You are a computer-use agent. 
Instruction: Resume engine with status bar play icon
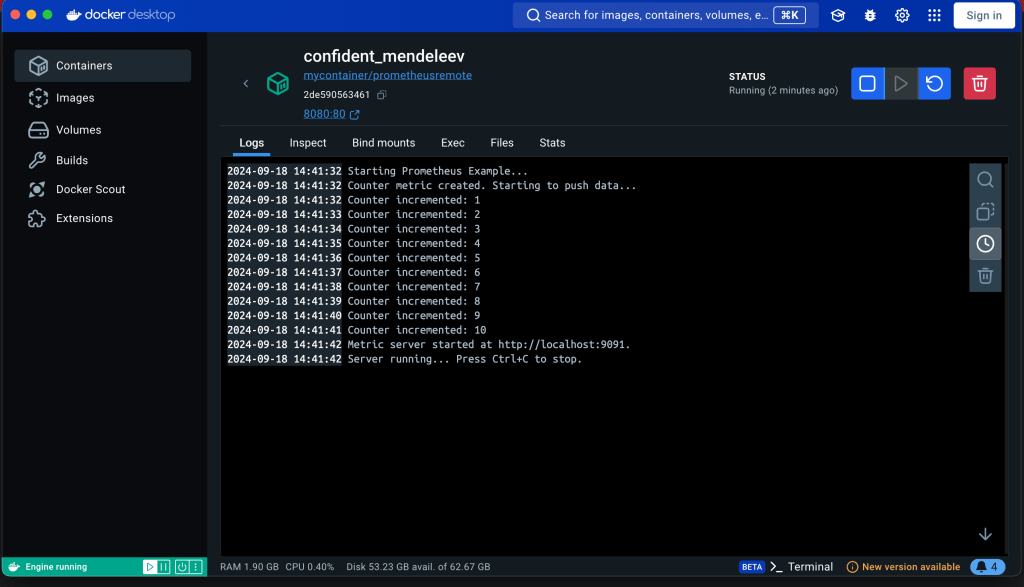(x=150, y=567)
